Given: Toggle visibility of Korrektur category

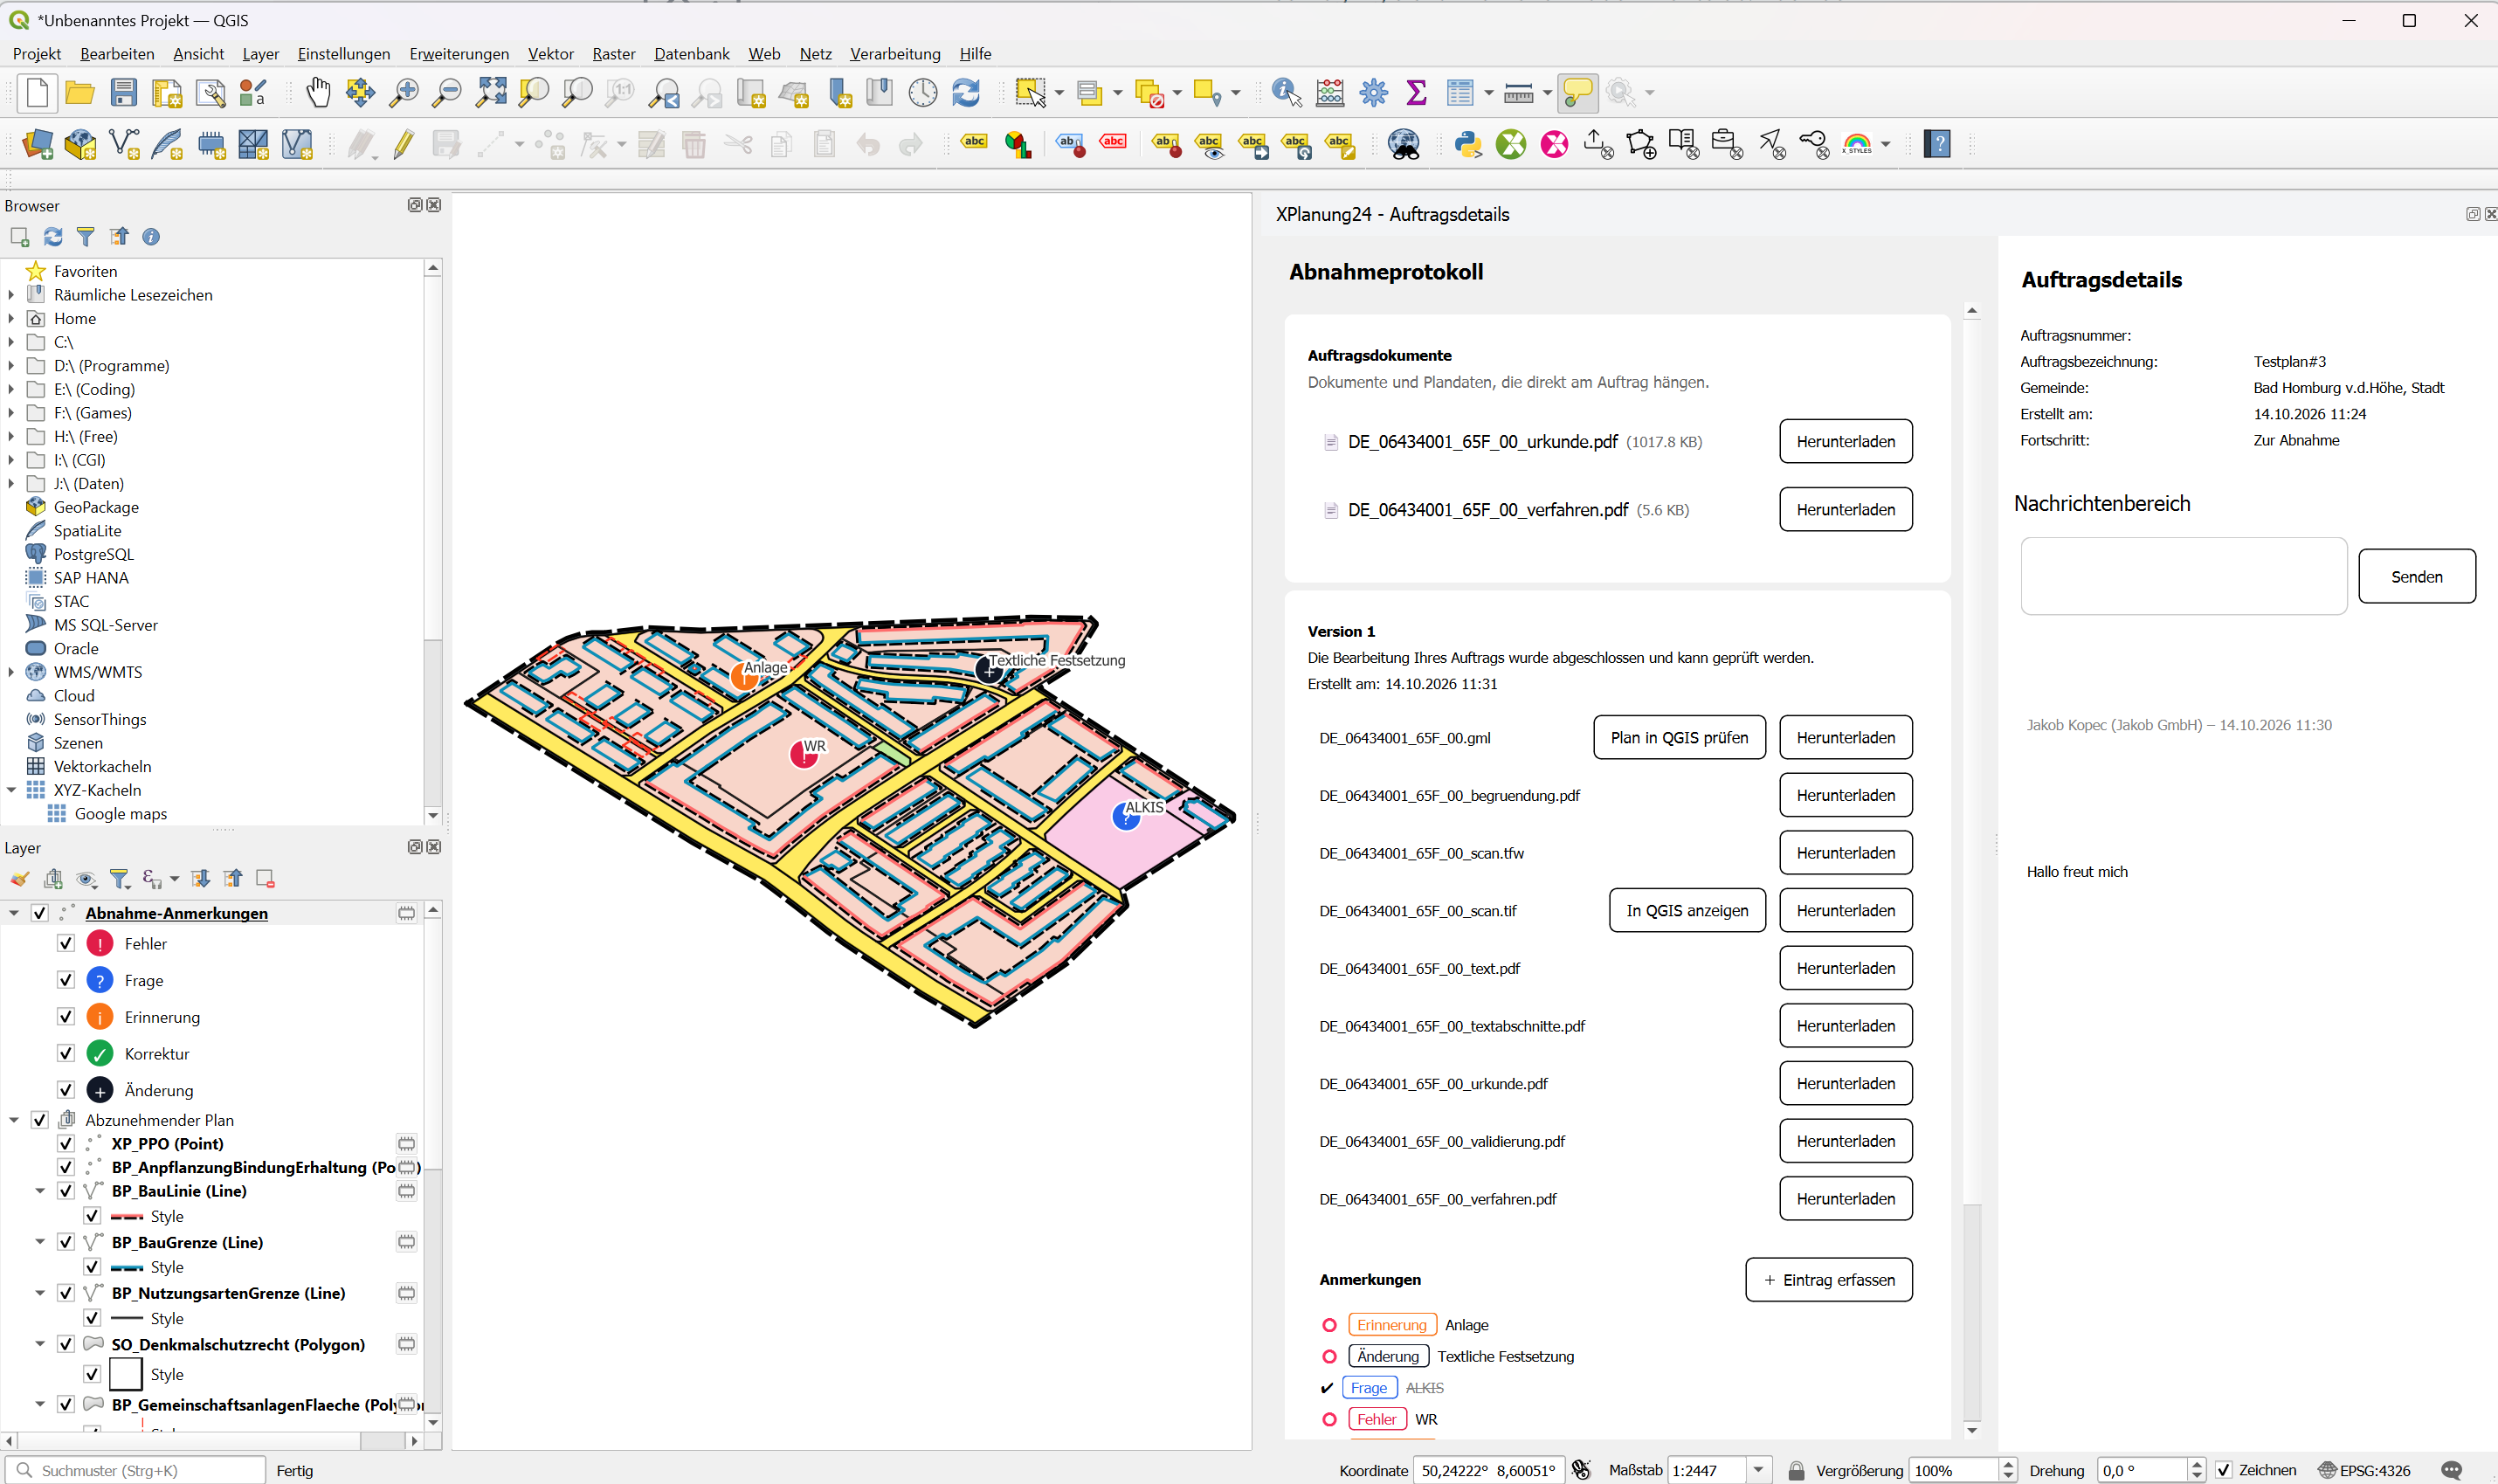Looking at the screenshot, I should coord(66,1053).
